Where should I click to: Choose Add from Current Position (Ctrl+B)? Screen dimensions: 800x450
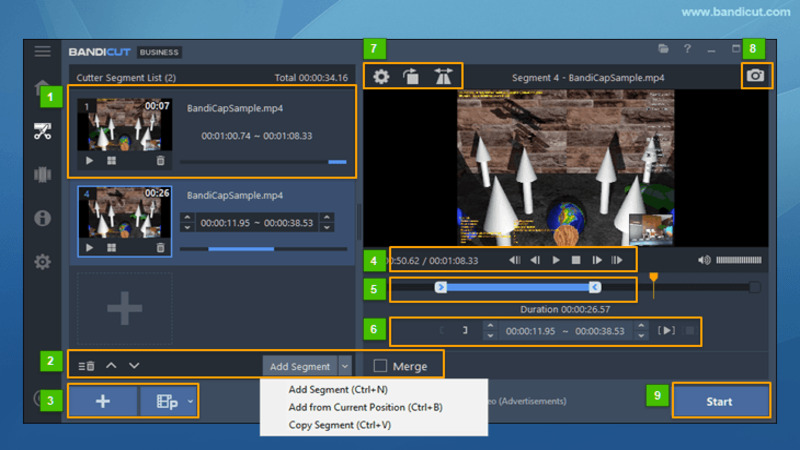coord(365,407)
